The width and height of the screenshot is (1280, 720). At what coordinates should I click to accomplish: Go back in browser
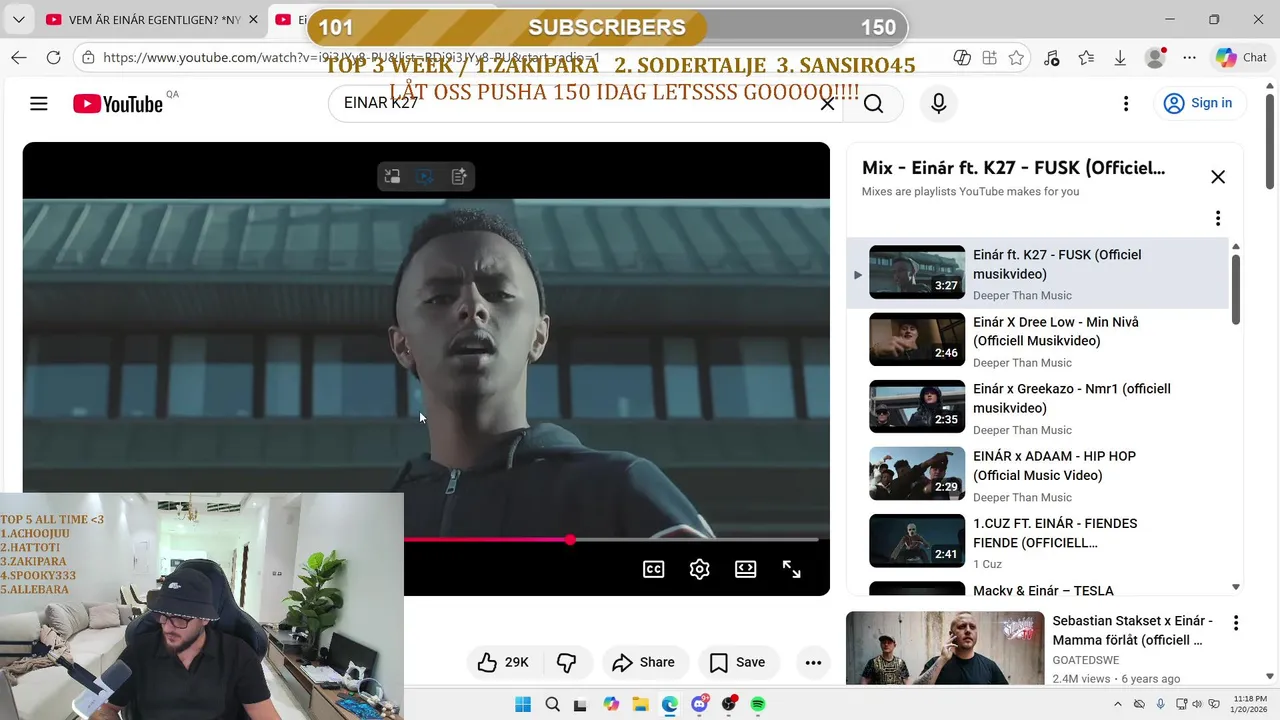(x=19, y=58)
